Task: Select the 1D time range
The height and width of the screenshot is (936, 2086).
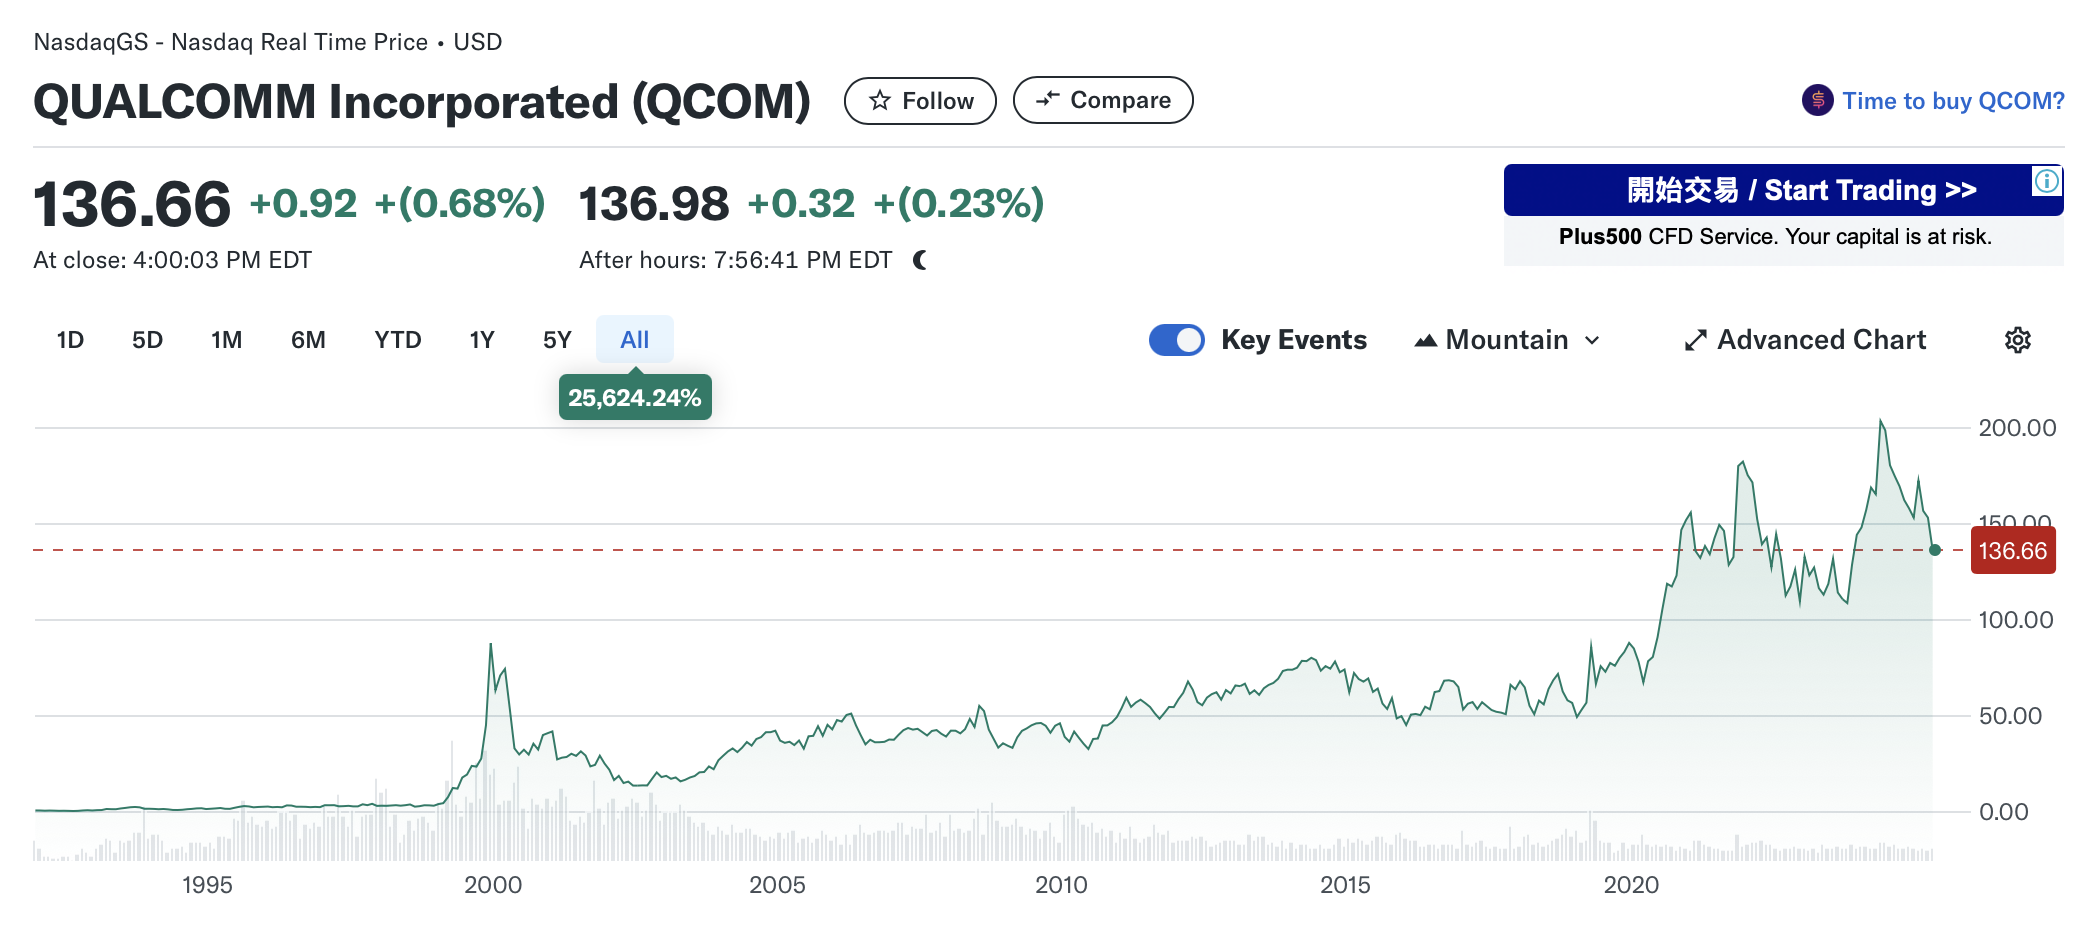Action: point(70,340)
